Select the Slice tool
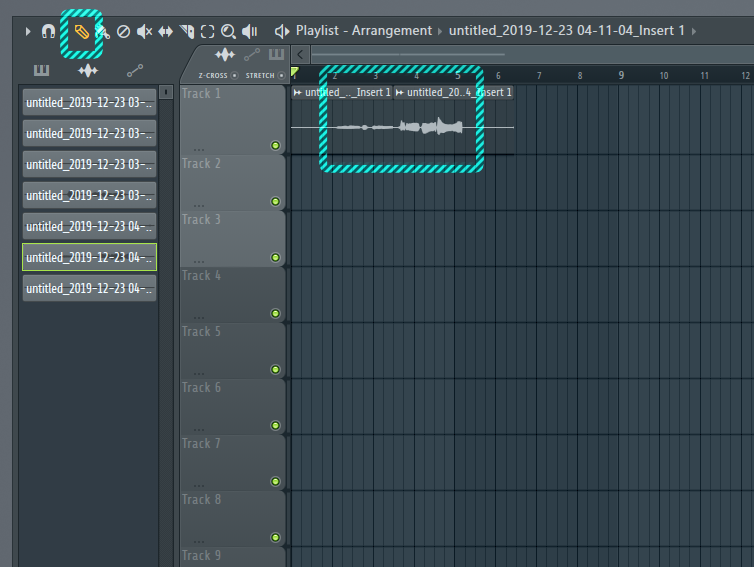The height and width of the screenshot is (567, 754). (187, 32)
